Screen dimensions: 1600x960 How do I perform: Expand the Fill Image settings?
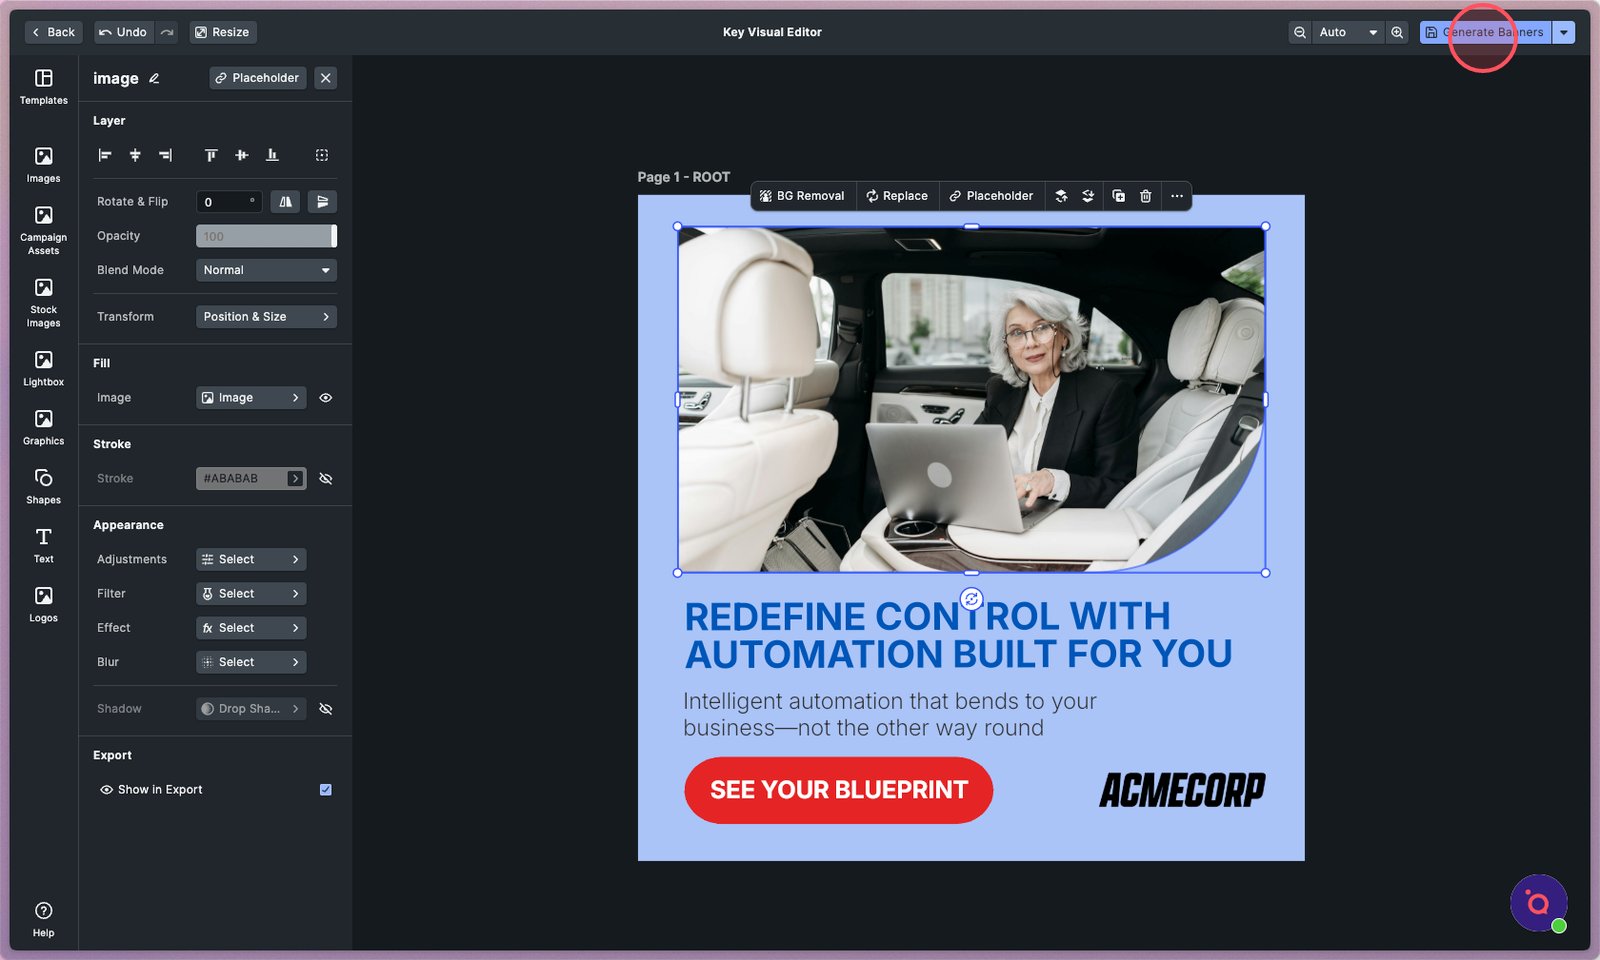251,398
